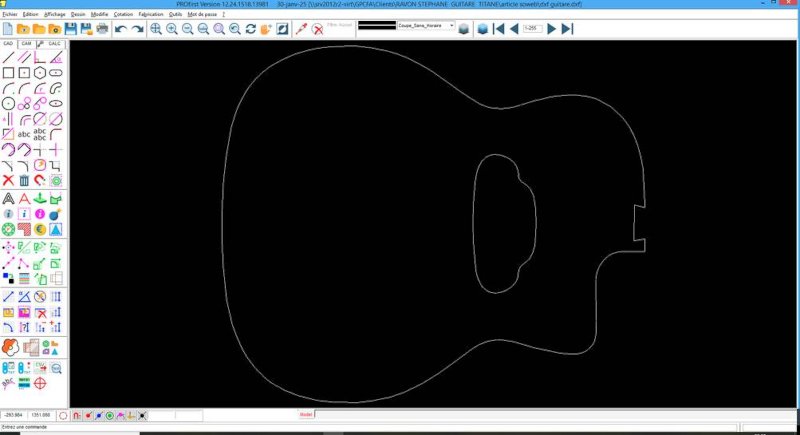
Task: Click the orange flower shape icon
Action: (10, 347)
